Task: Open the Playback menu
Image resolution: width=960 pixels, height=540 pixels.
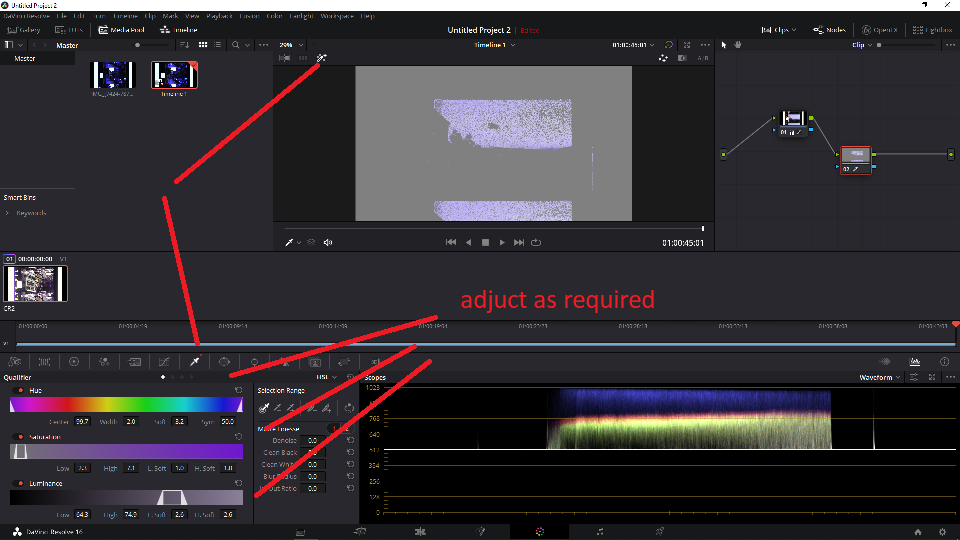Action: [x=219, y=16]
